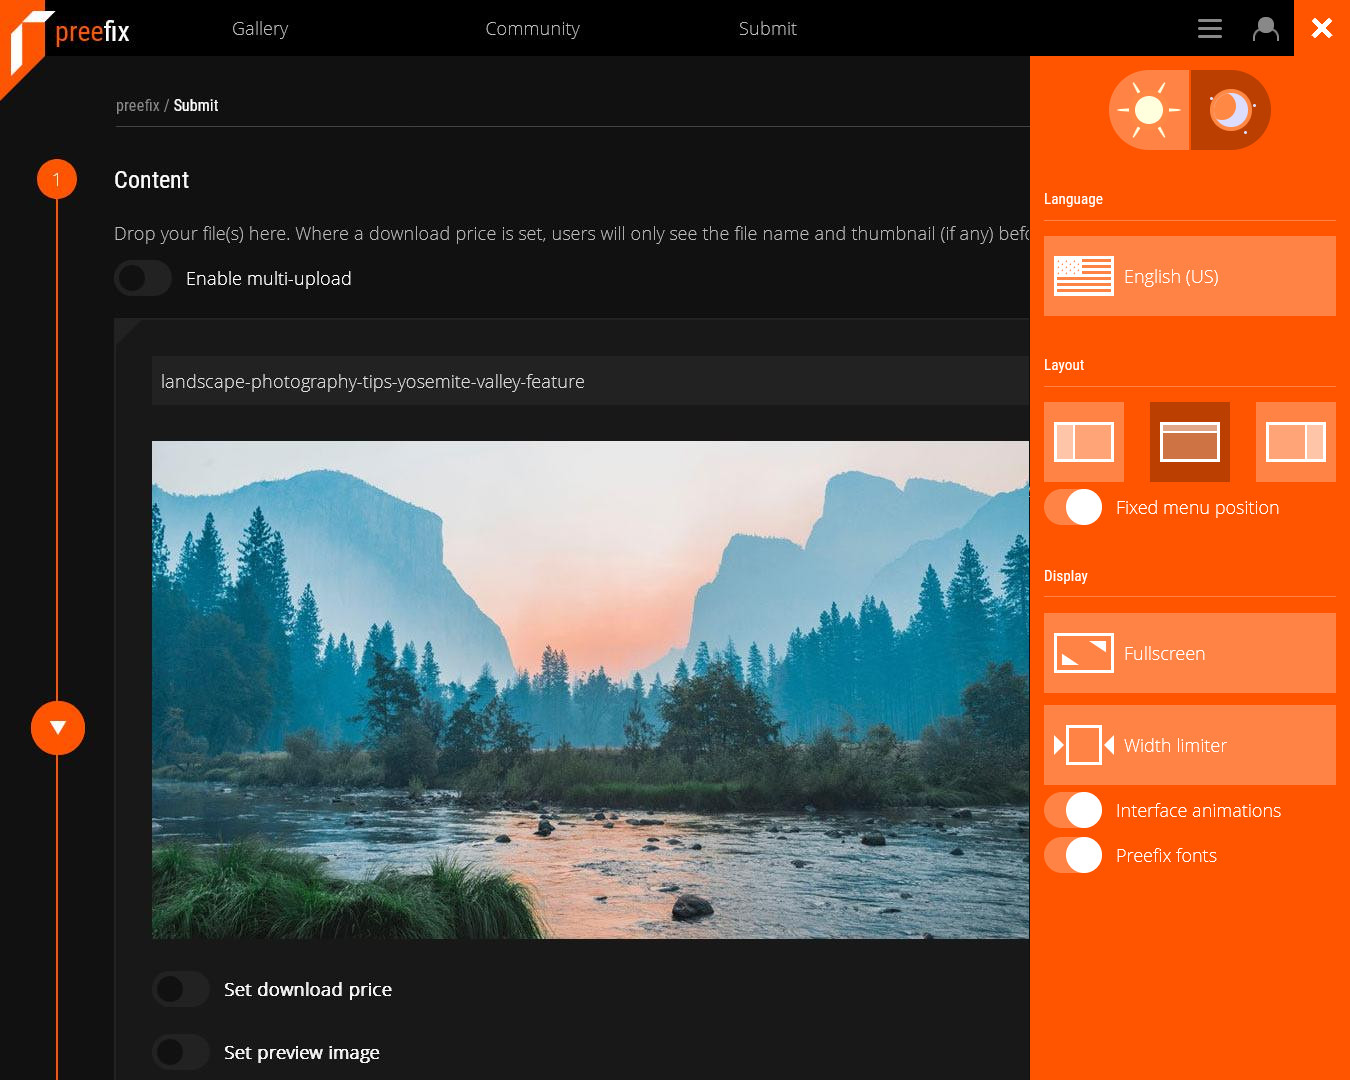The image size is (1350, 1080).
Task: Turn off Fixed menu position
Action: [1073, 507]
